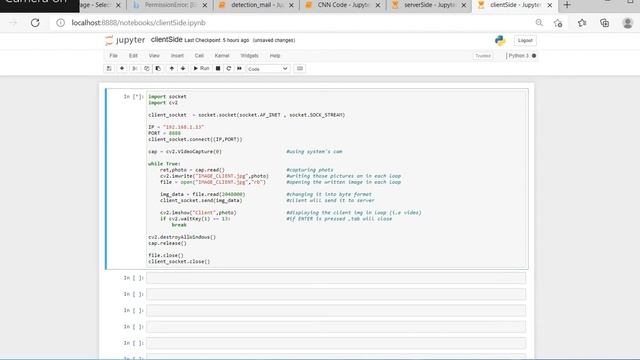Screen dimensions: 640x360
Task: Click the site information icon
Action: [x=60, y=23]
